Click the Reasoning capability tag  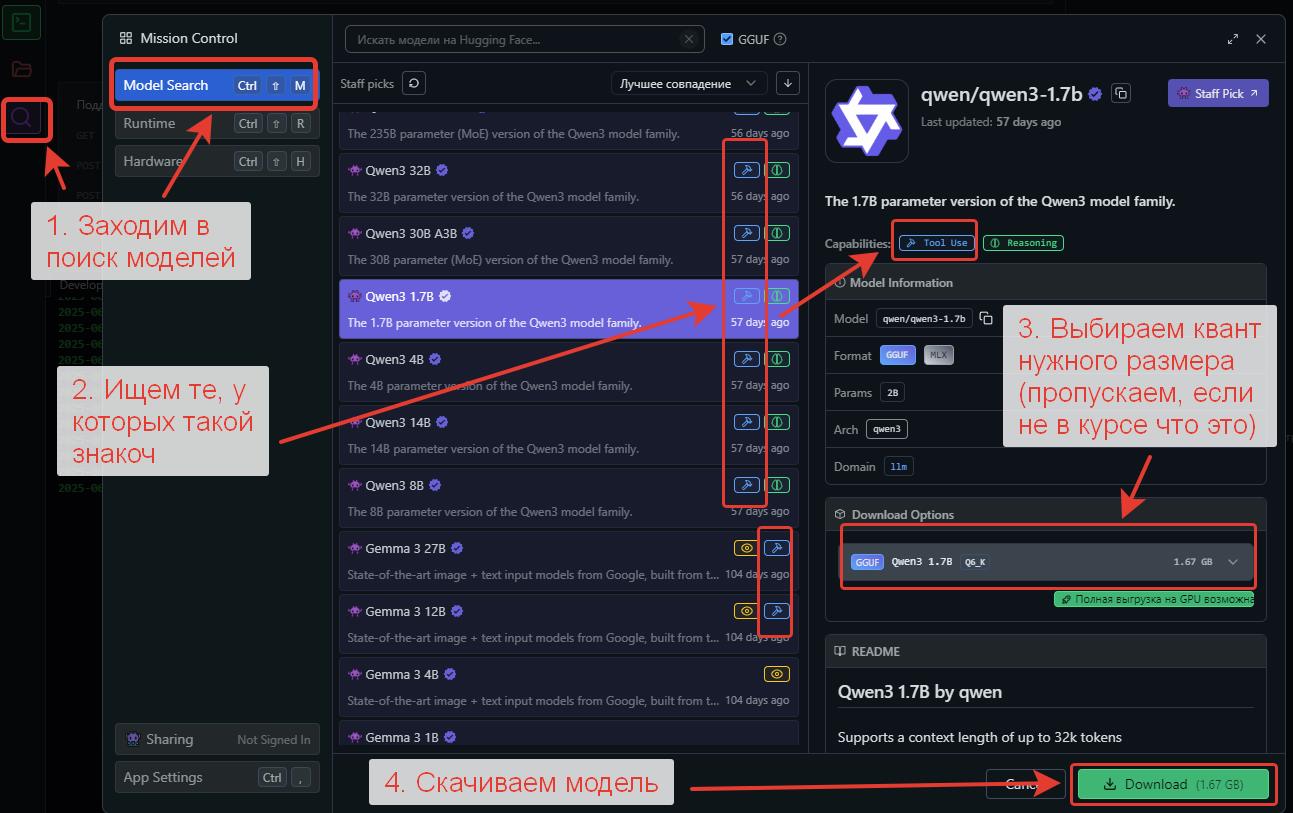click(x=1022, y=243)
